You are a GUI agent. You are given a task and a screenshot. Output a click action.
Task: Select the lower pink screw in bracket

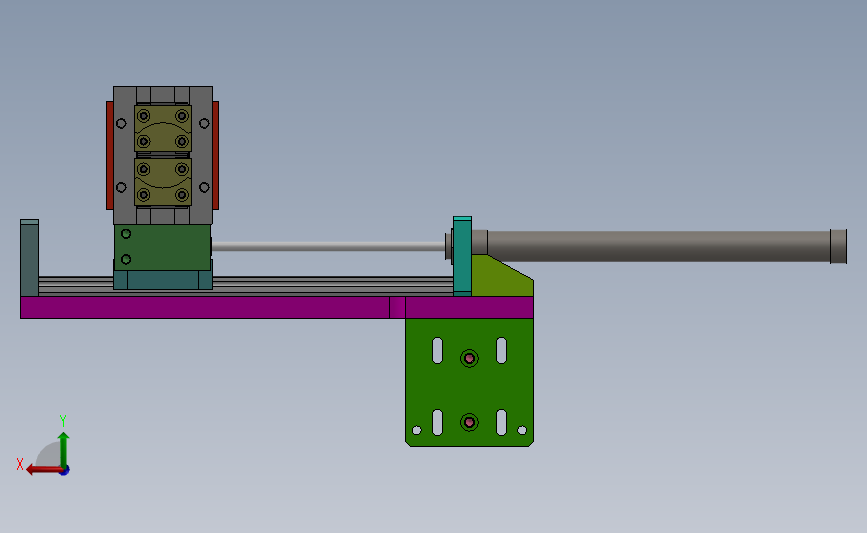[469, 422]
